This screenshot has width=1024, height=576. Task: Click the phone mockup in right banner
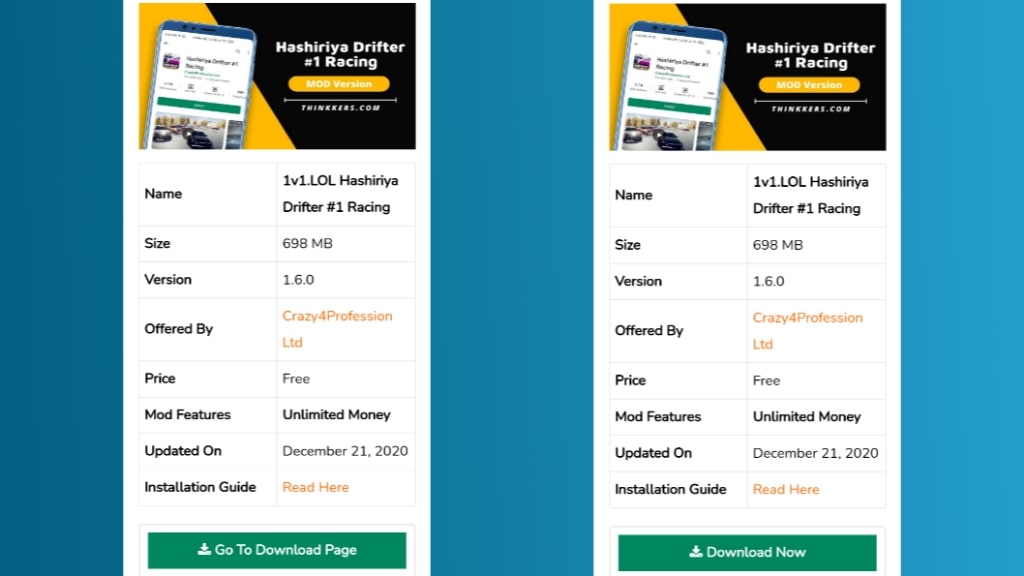coord(668,87)
